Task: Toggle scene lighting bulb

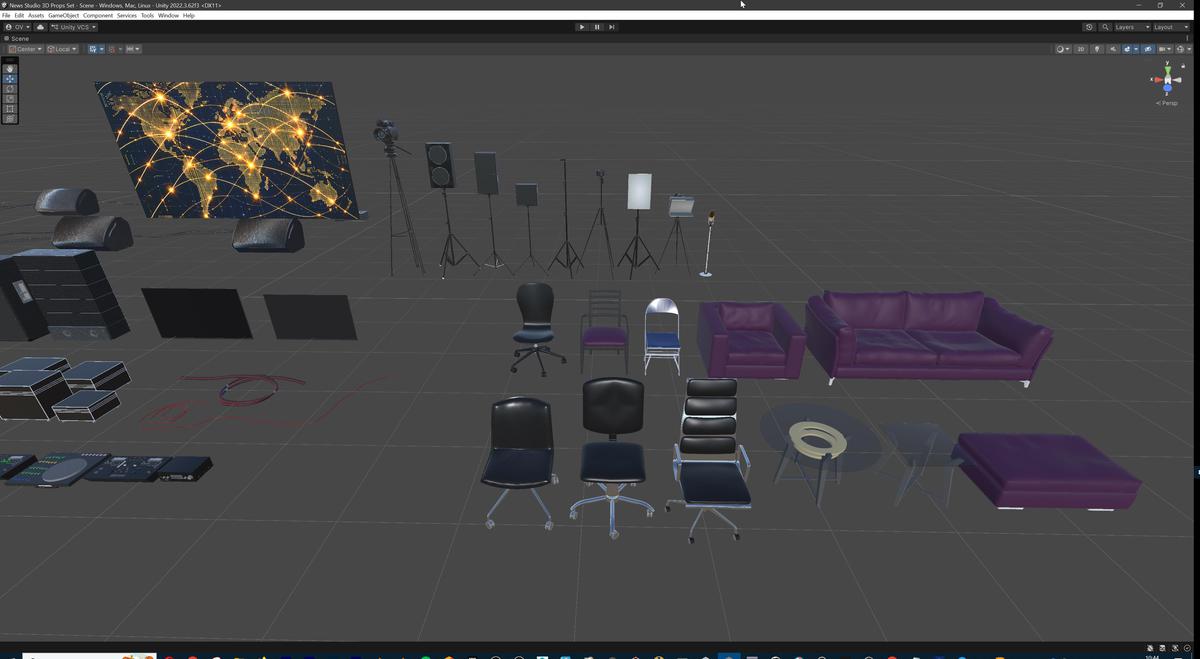Action: (x=1097, y=49)
